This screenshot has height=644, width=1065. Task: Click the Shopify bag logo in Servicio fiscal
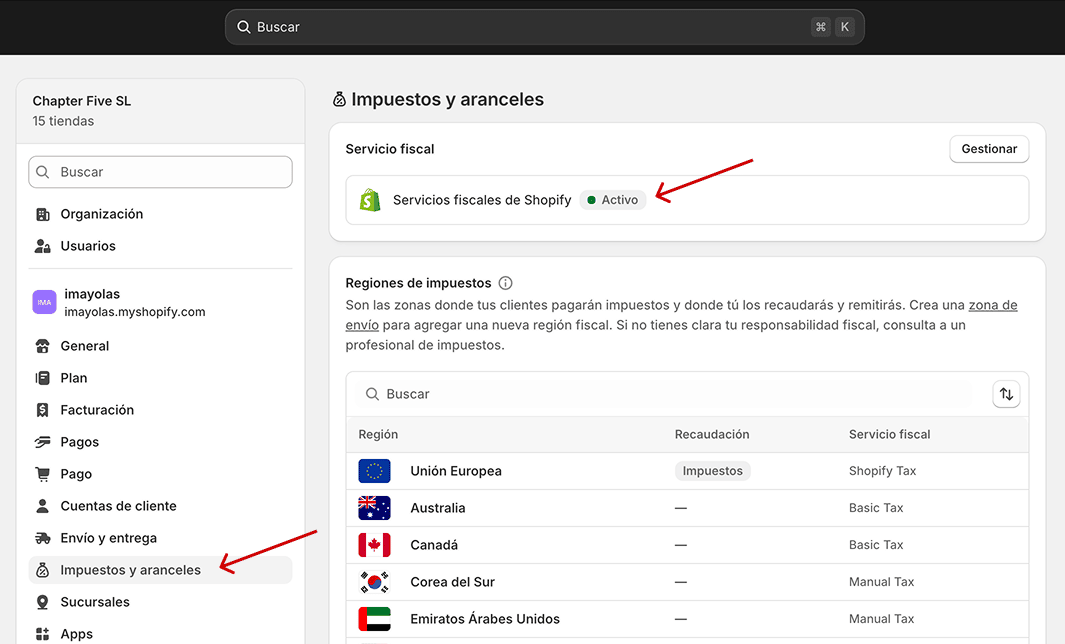pos(370,200)
